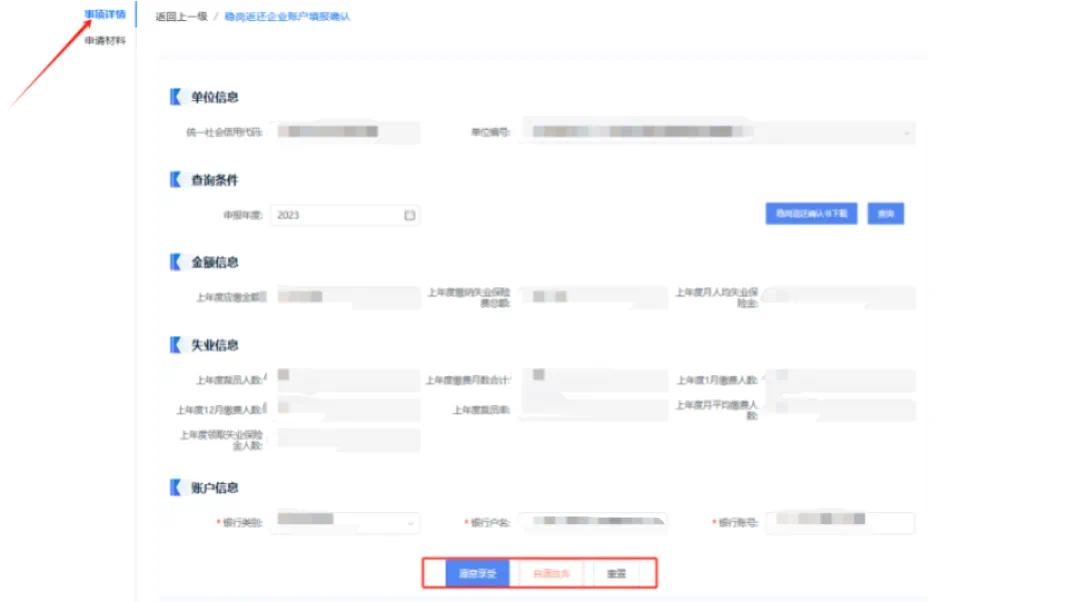
Task: Open the 申请材料 sidebar tab
Action: pos(105,41)
